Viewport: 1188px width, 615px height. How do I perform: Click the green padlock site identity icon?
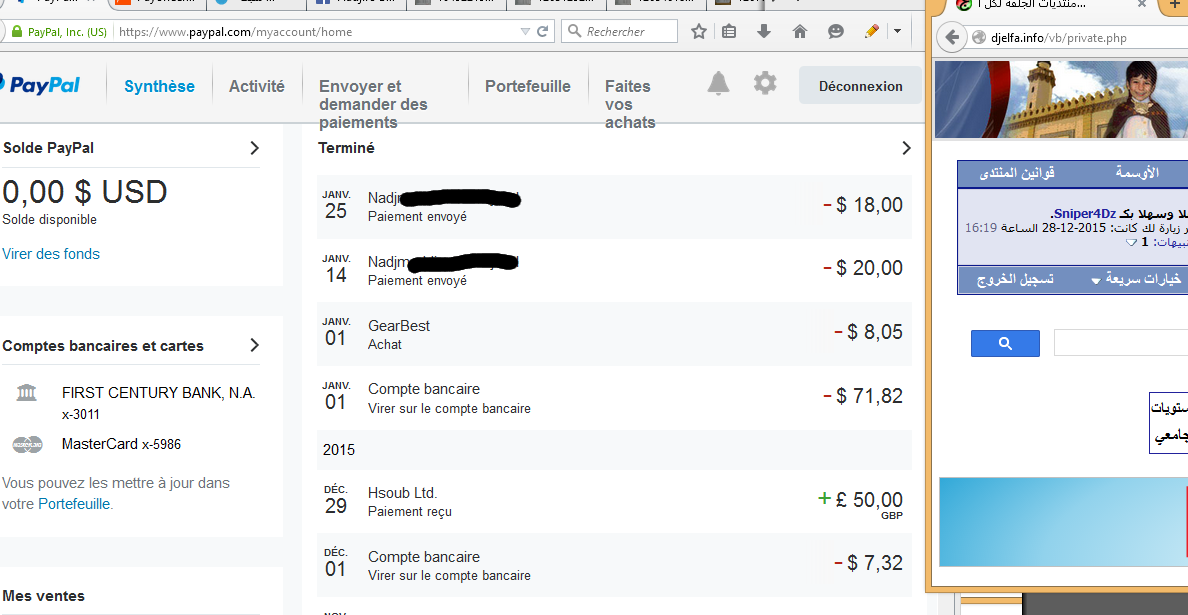pos(17,32)
